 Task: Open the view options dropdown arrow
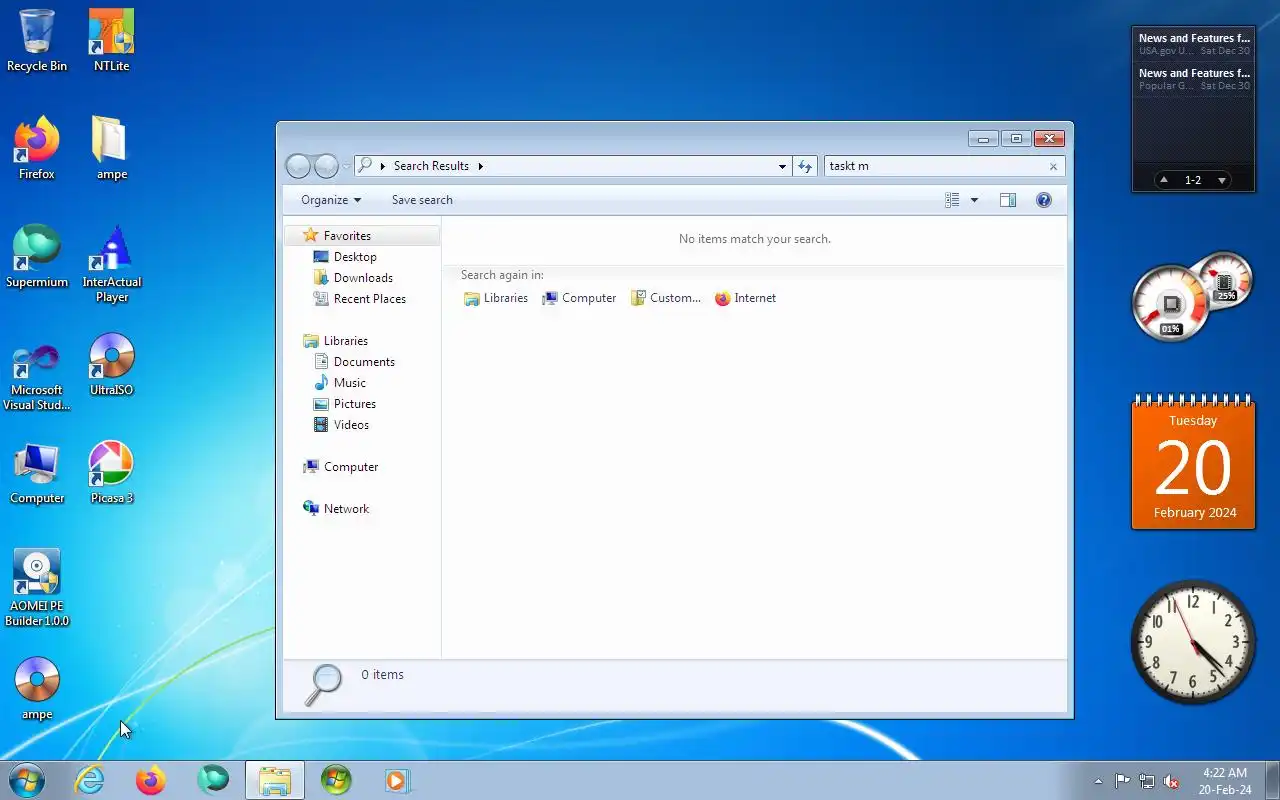click(974, 200)
